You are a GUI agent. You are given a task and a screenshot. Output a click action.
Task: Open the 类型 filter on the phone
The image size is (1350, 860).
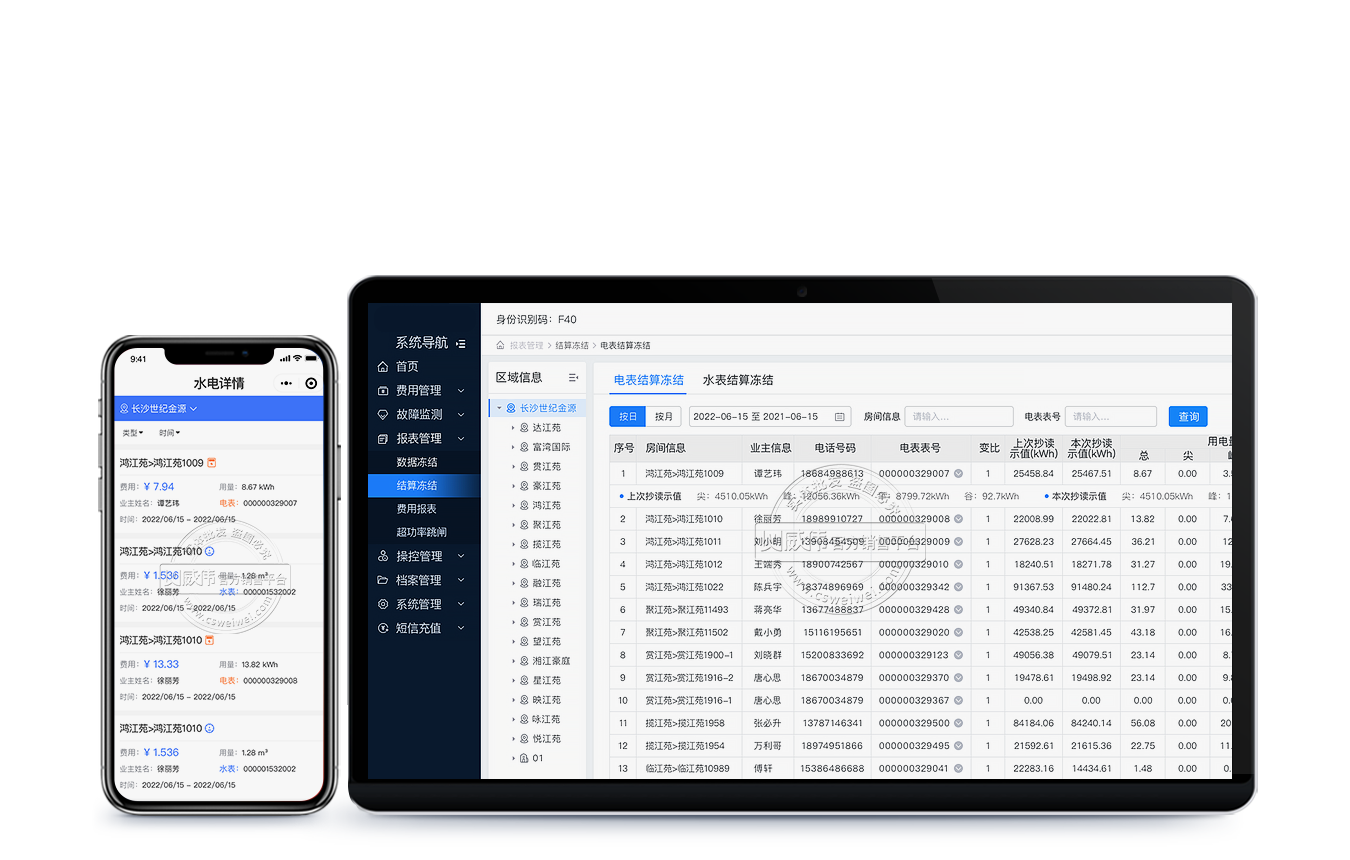point(132,433)
